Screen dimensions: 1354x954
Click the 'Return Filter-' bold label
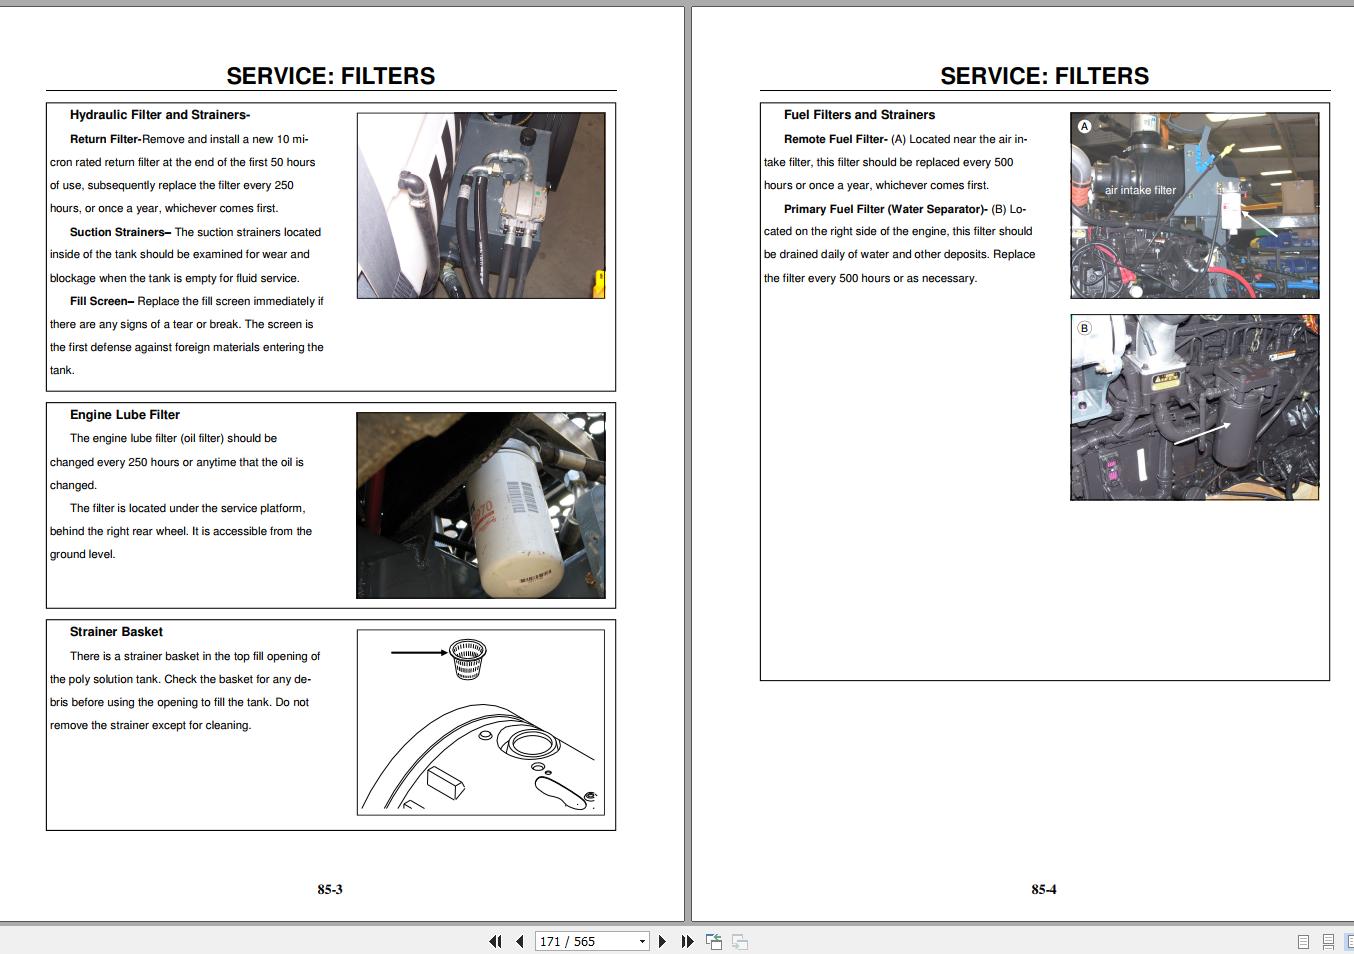[106, 139]
